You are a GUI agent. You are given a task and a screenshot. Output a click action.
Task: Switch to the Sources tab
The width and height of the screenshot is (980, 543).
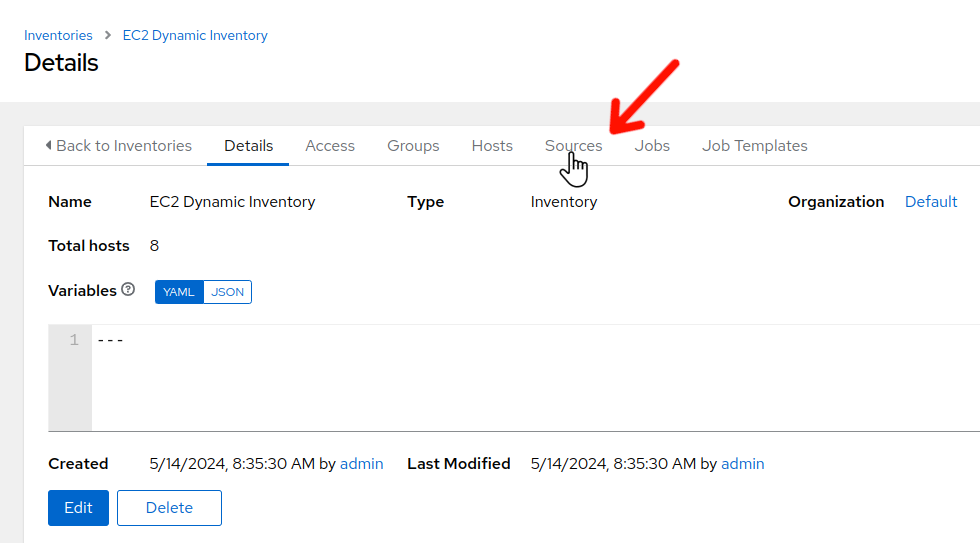point(573,146)
